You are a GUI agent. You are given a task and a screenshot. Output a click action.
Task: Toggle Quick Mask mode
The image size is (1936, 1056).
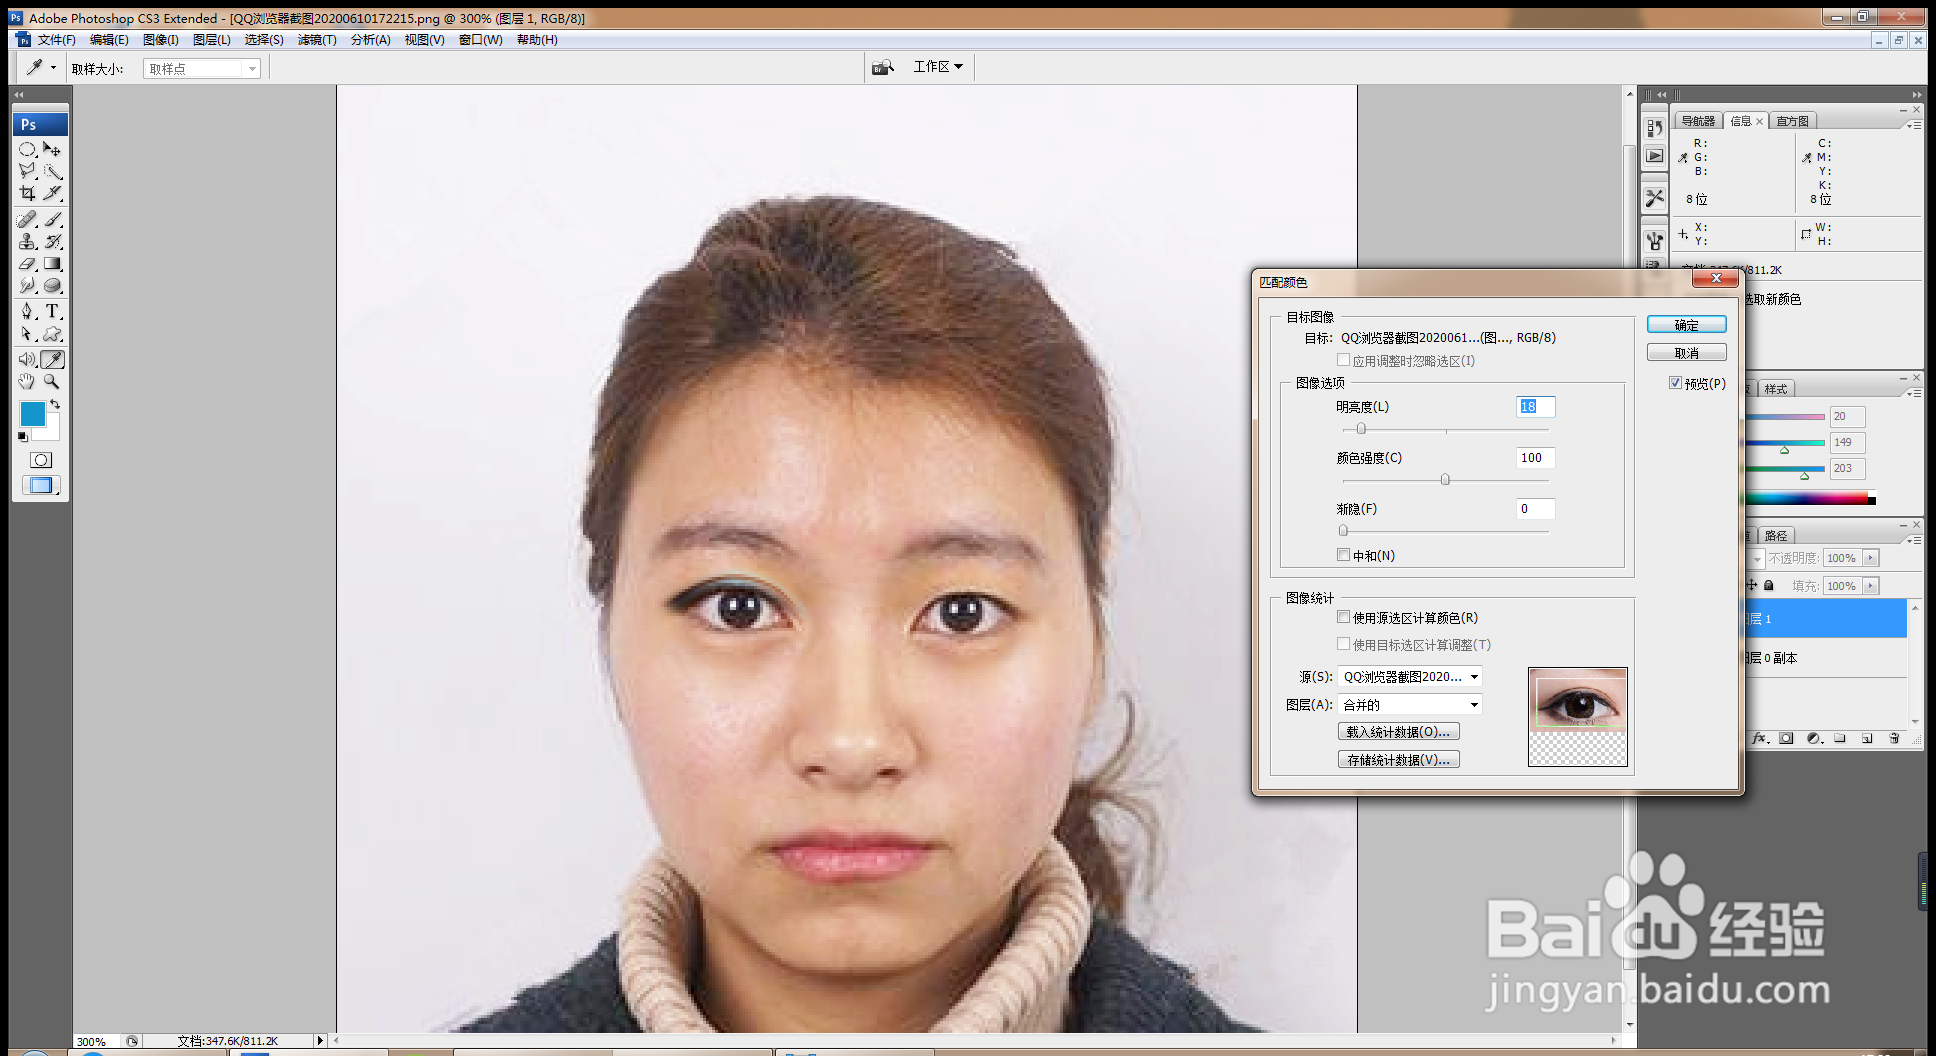tap(41, 460)
